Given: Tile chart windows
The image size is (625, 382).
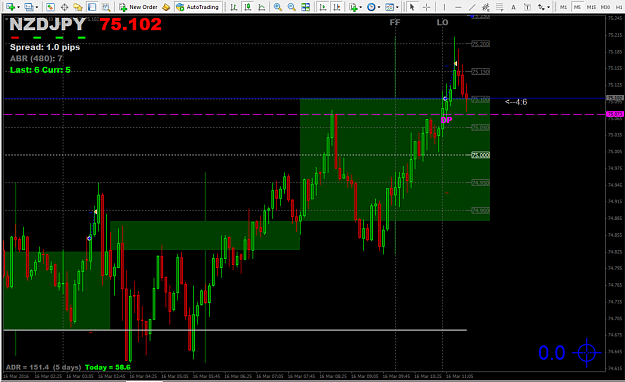Looking at the screenshot, I should tap(306, 7).
